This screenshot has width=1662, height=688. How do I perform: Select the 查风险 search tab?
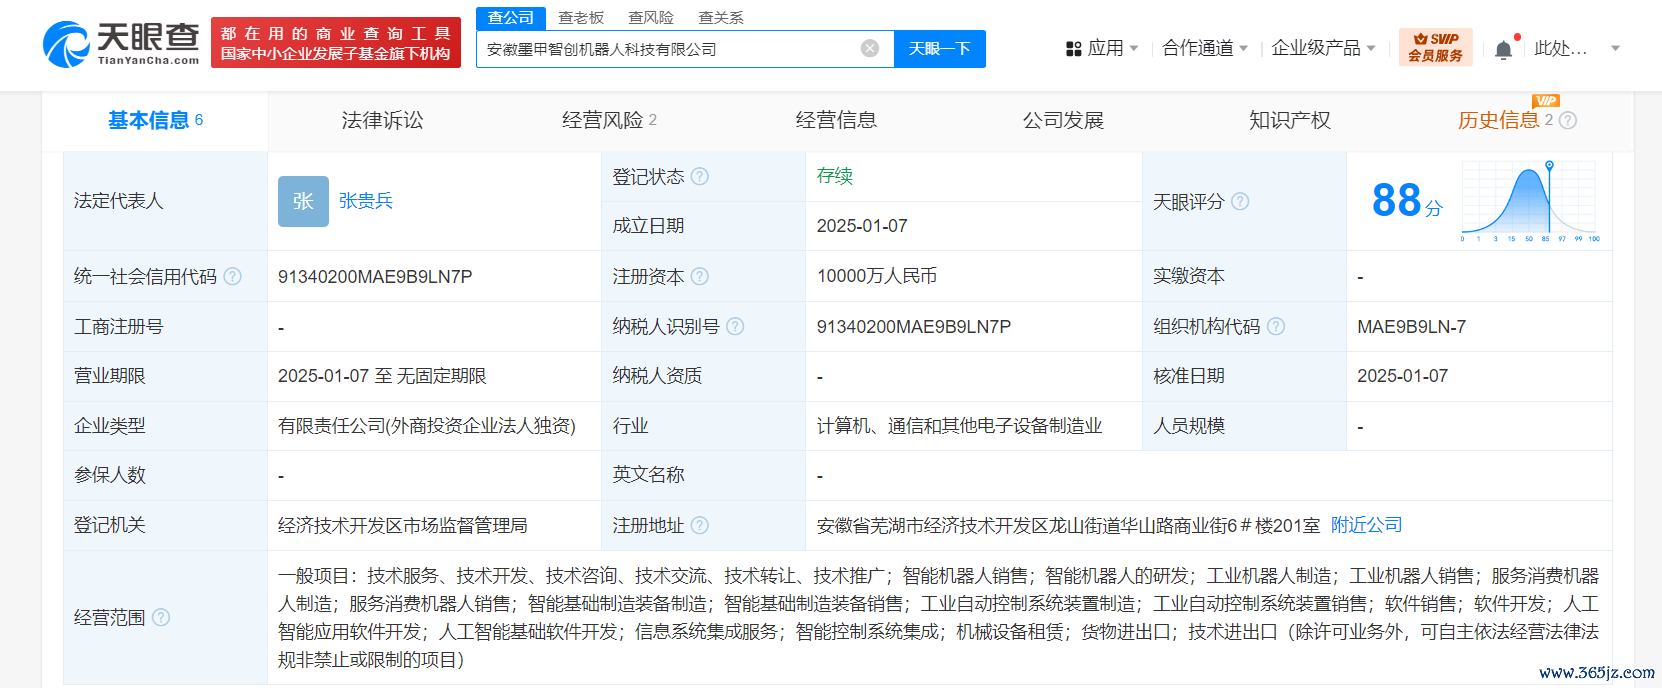(651, 18)
